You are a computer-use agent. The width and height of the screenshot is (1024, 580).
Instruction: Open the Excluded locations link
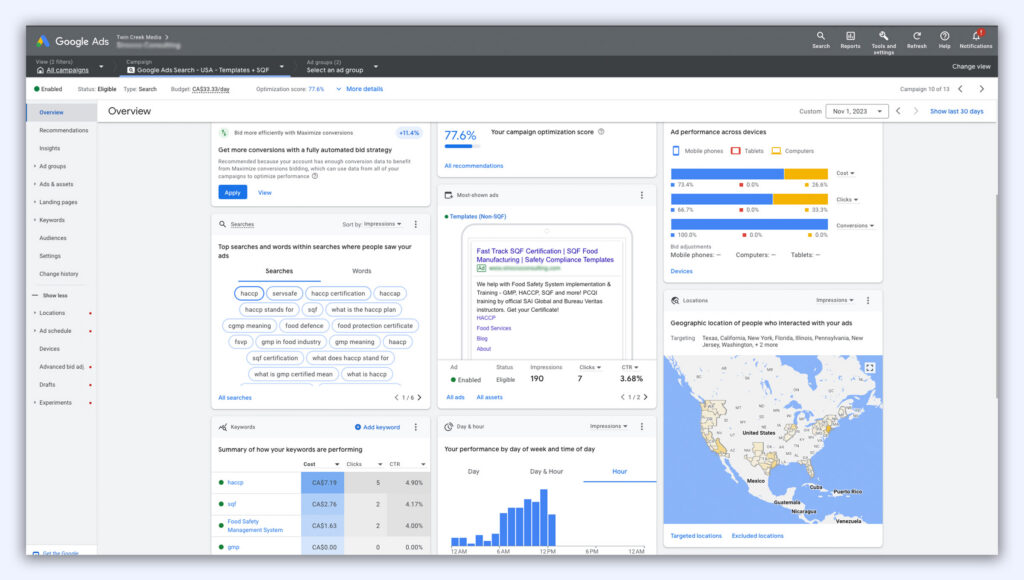(758, 536)
